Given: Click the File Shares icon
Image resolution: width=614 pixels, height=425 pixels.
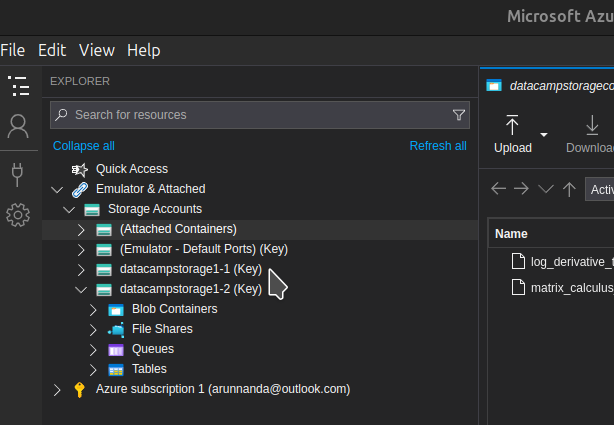Looking at the screenshot, I should pos(116,329).
